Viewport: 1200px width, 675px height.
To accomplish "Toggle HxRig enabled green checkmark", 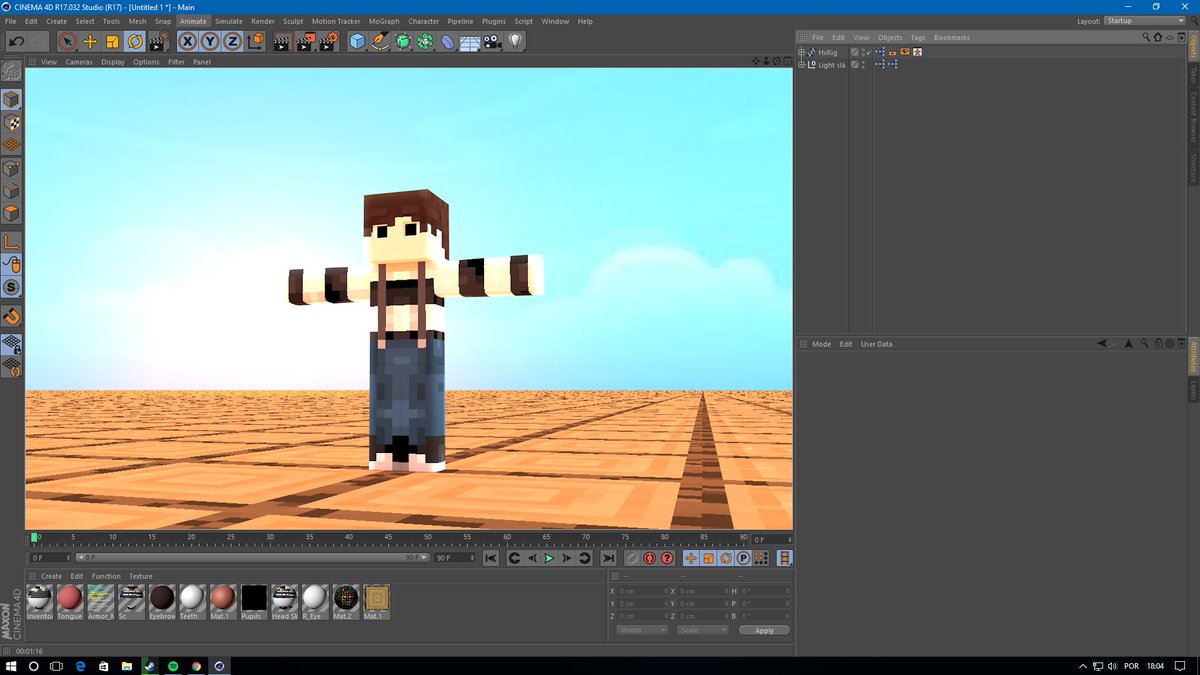I will [x=868, y=52].
